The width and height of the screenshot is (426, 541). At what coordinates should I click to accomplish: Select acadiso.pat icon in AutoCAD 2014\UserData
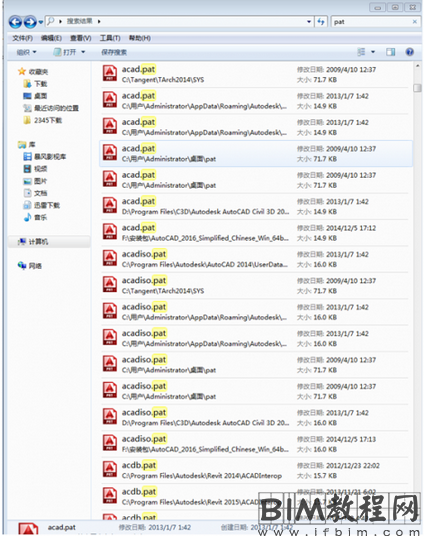click(x=110, y=258)
